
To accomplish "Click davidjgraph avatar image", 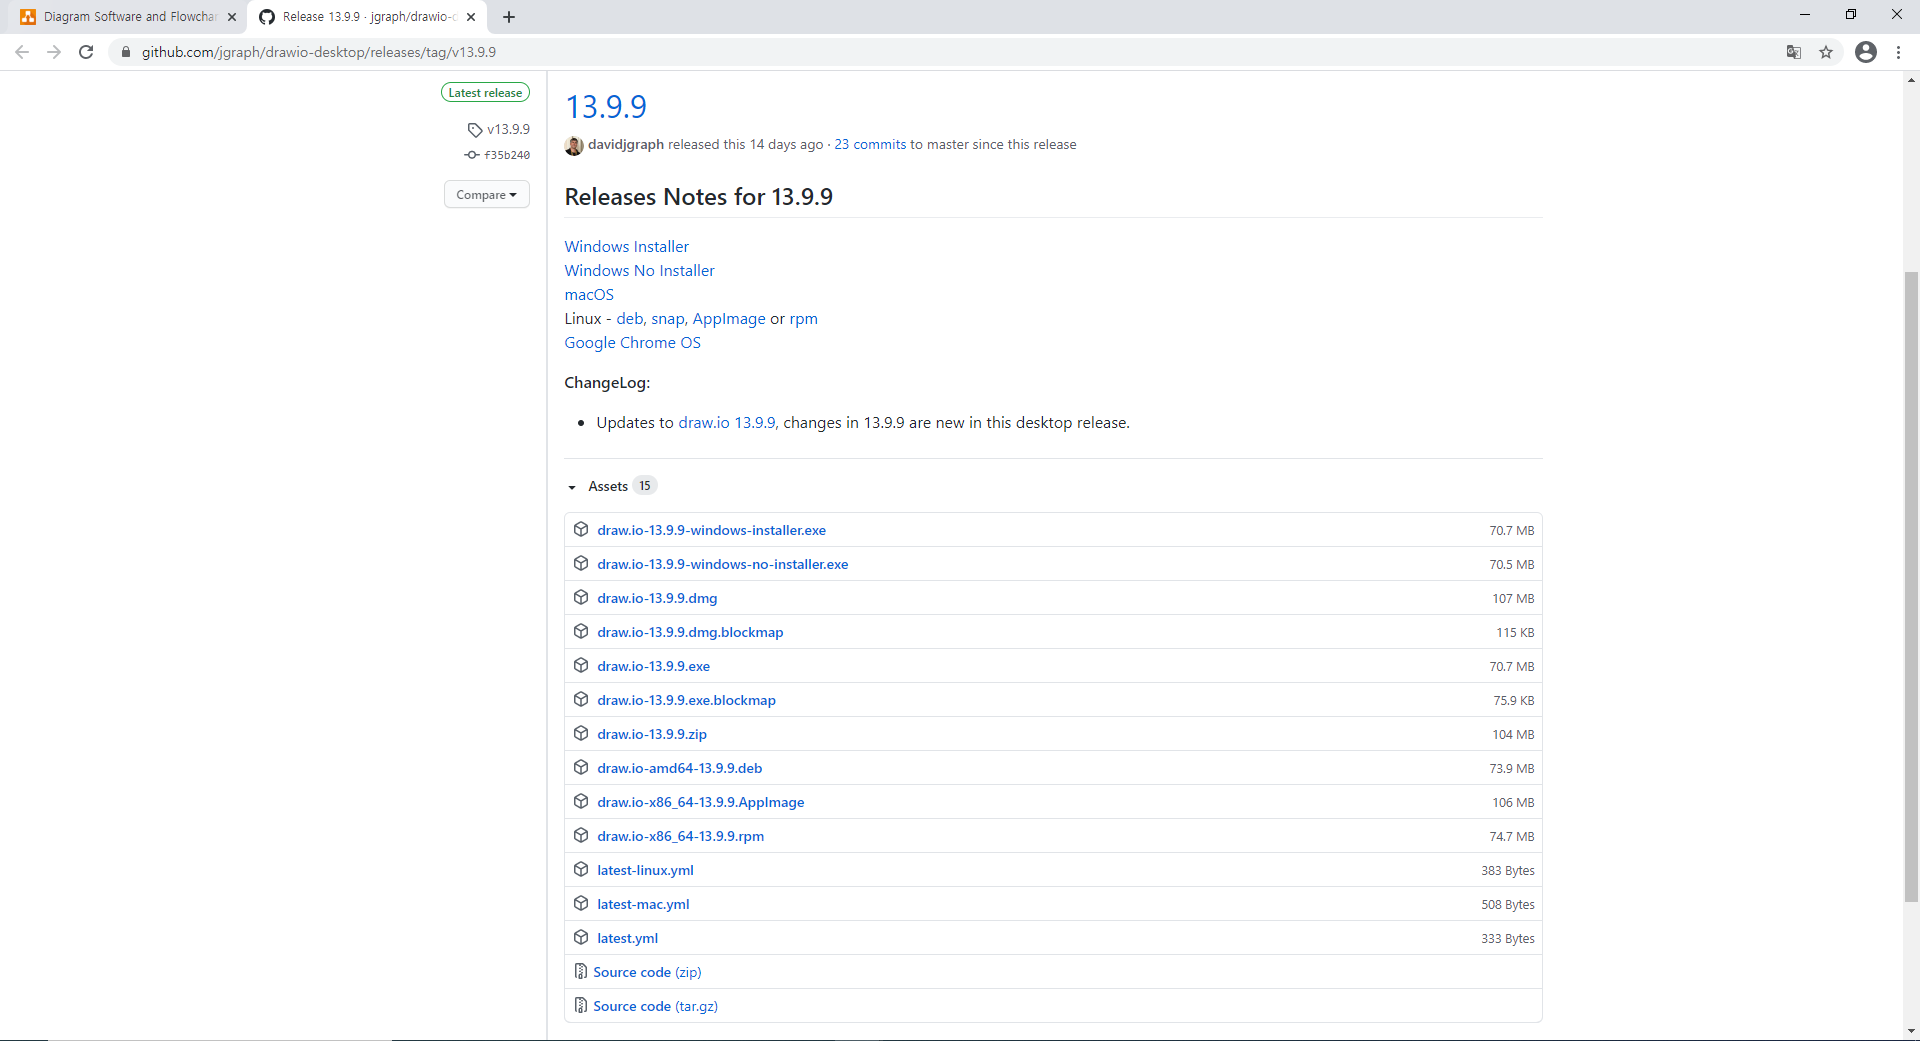I will pyautogui.click(x=574, y=145).
